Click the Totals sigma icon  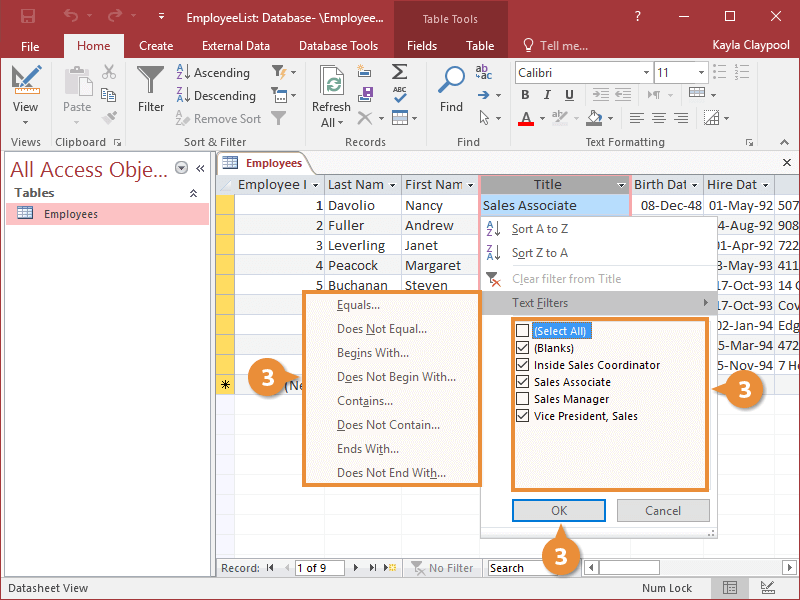coord(399,72)
